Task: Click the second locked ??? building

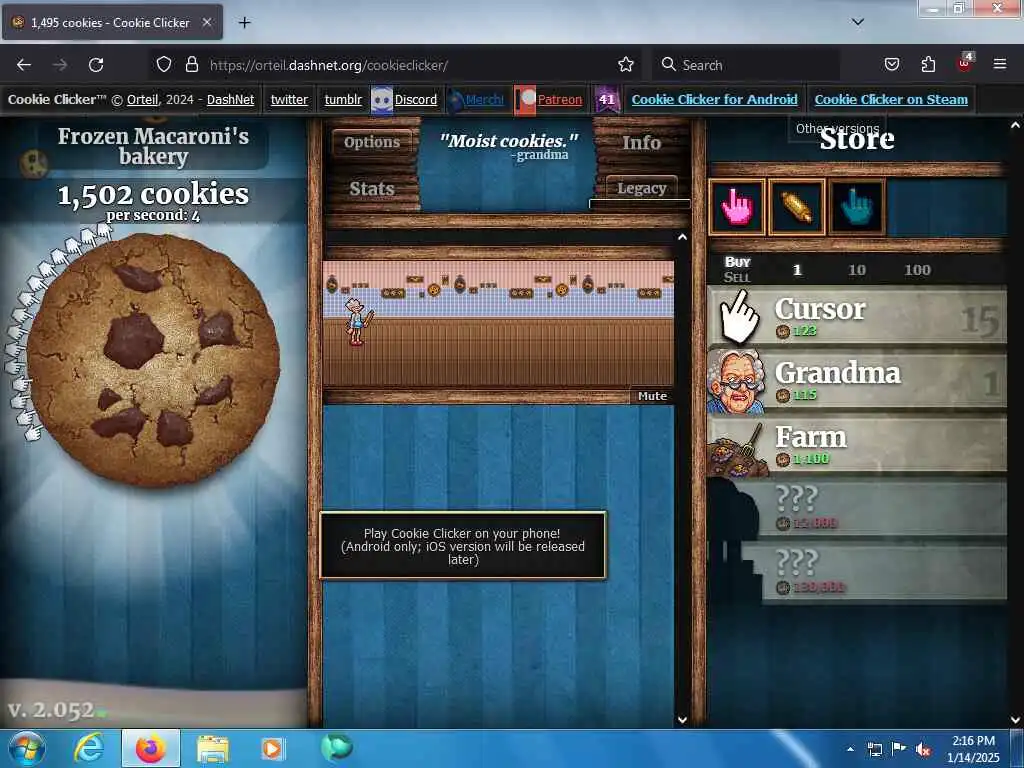Action: (857, 573)
